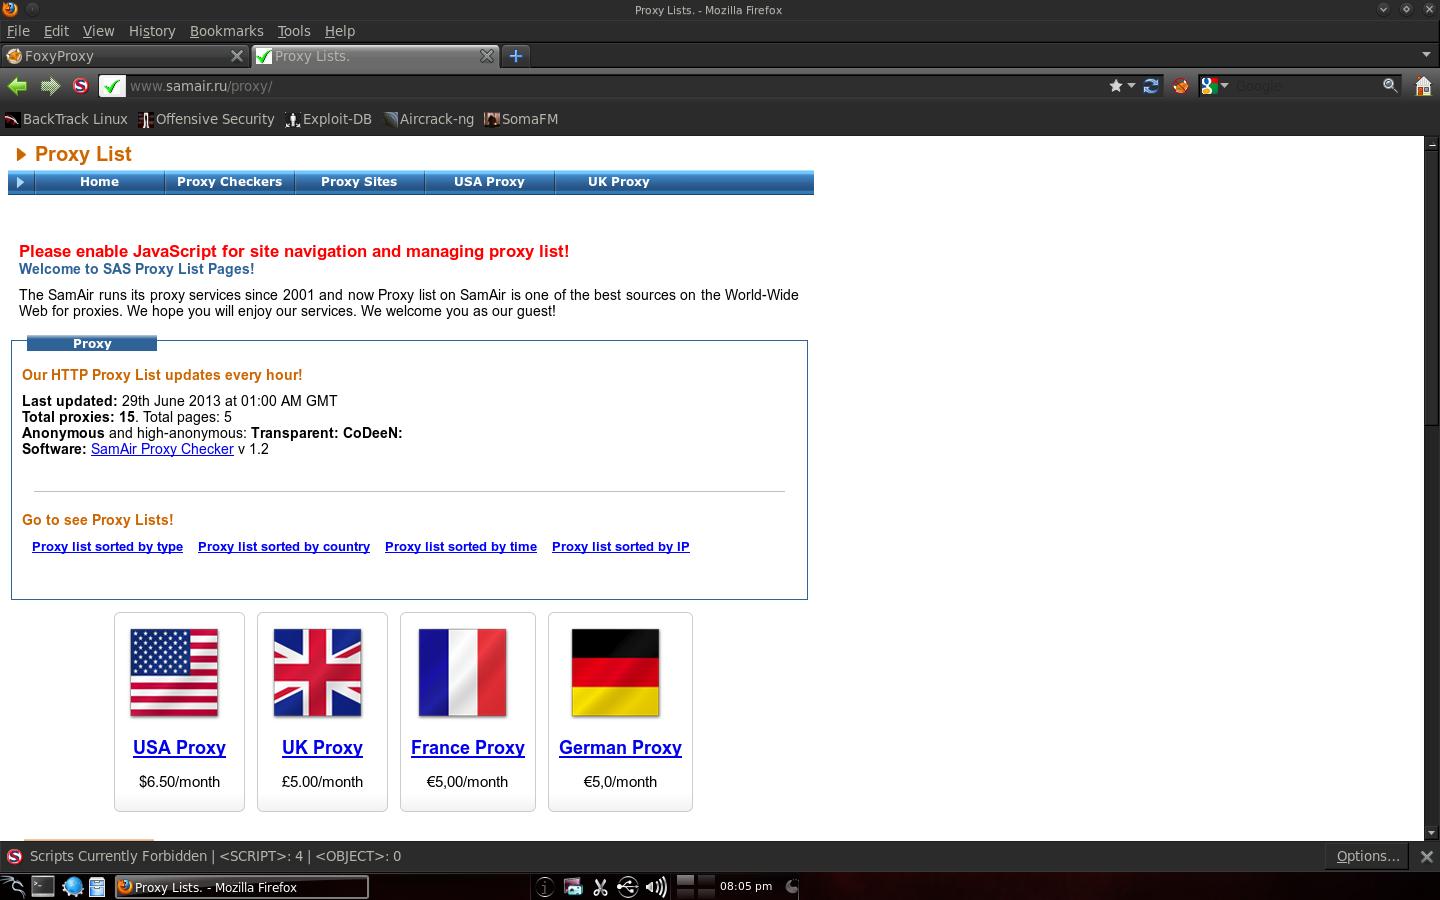Open the History menu
Viewport: 1440px width, 900px height.
click(x=152, y=31)
